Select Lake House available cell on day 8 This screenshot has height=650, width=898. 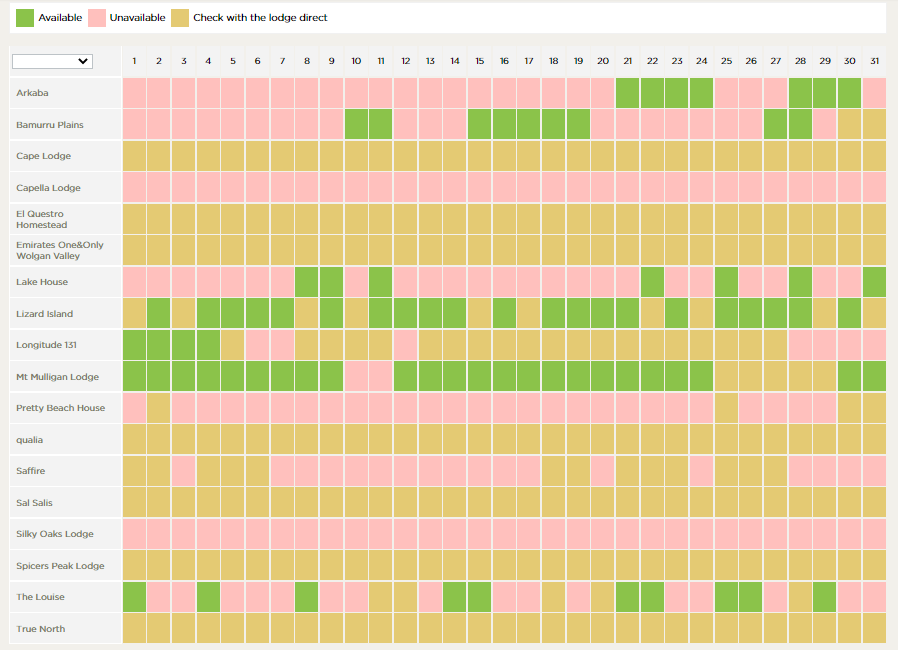pyautogui.click(x=307, y=282)
